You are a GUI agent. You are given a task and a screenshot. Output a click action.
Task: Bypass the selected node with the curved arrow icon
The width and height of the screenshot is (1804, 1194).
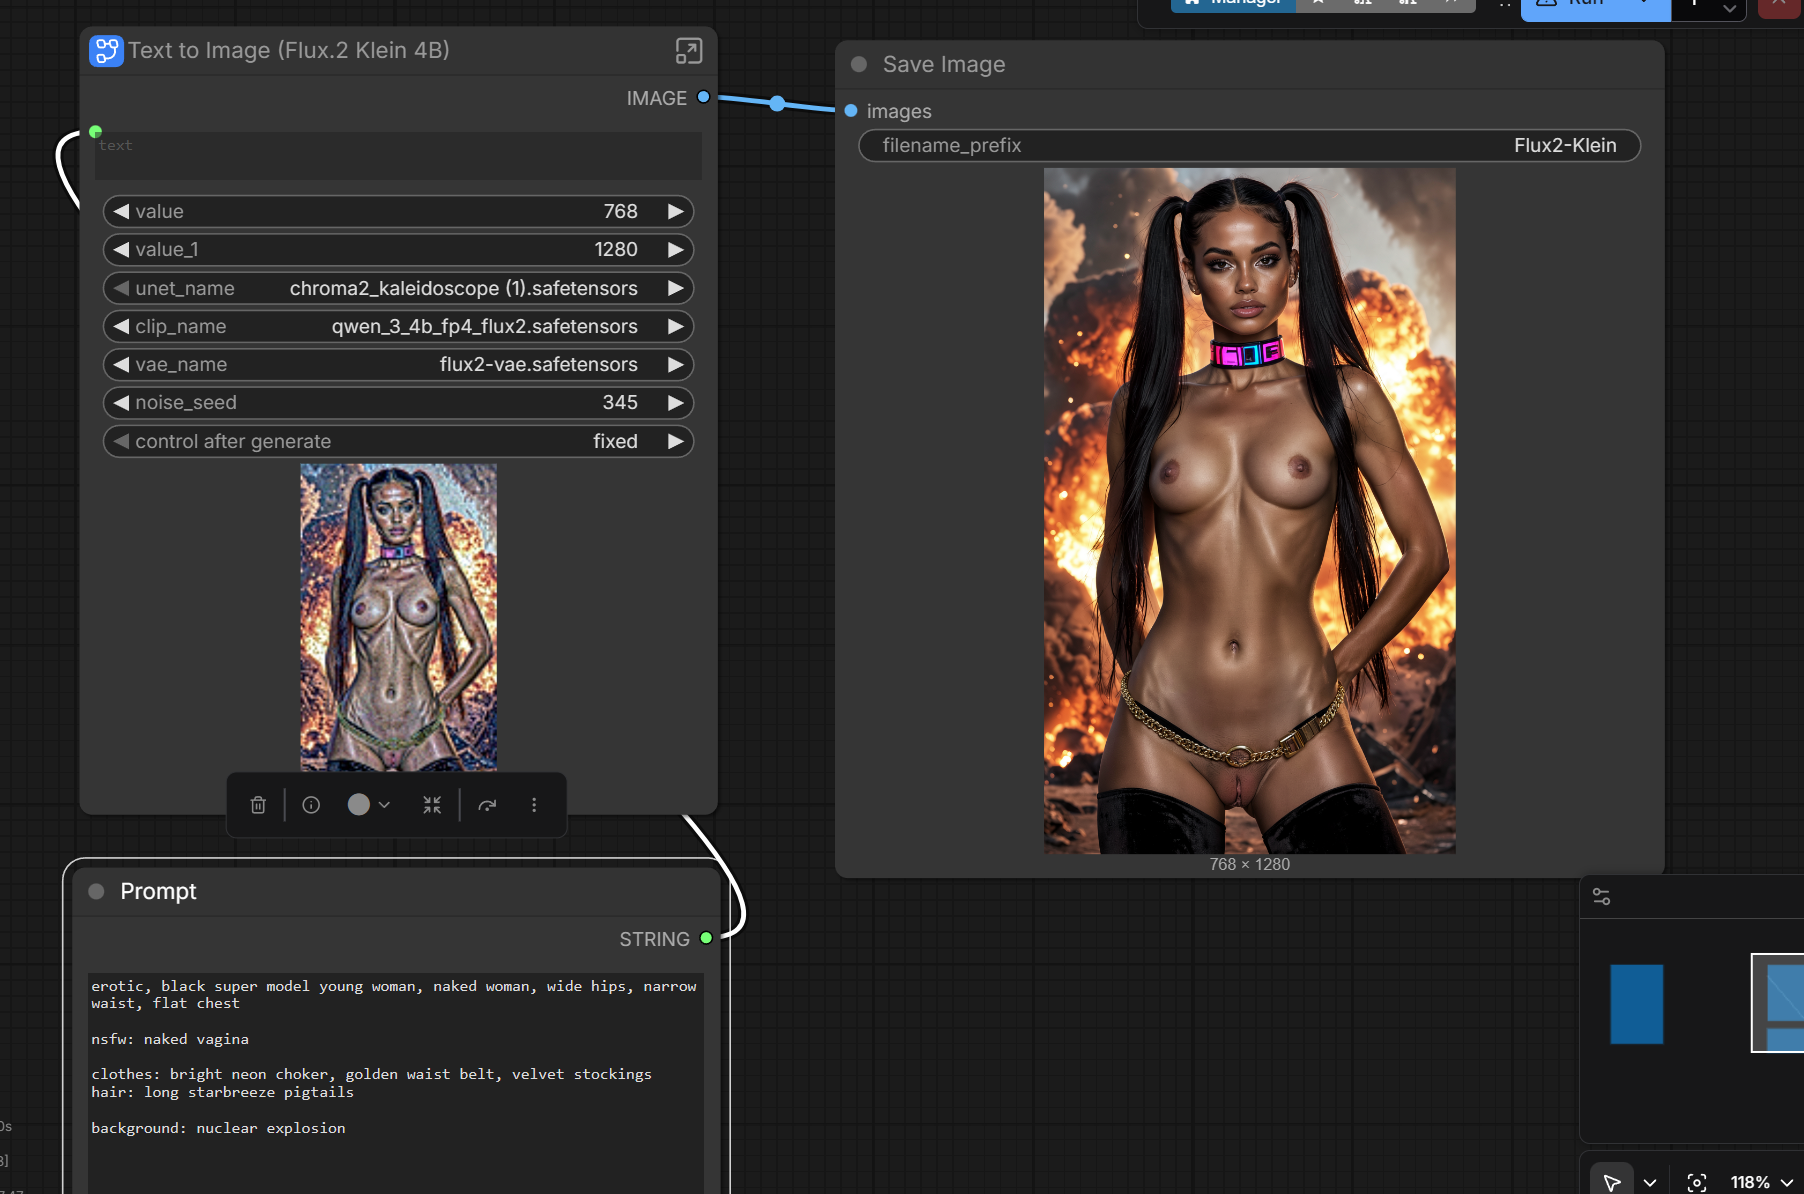tap(487, 805)
